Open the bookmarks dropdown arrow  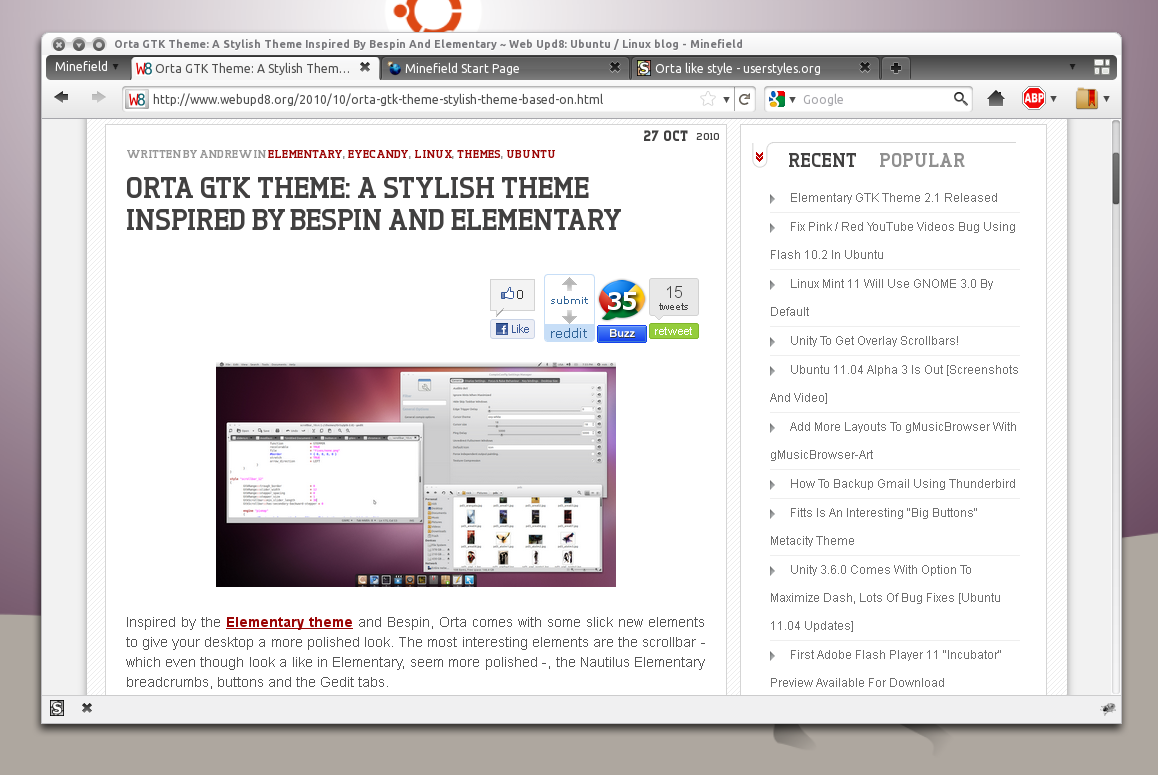point(1106,98)
